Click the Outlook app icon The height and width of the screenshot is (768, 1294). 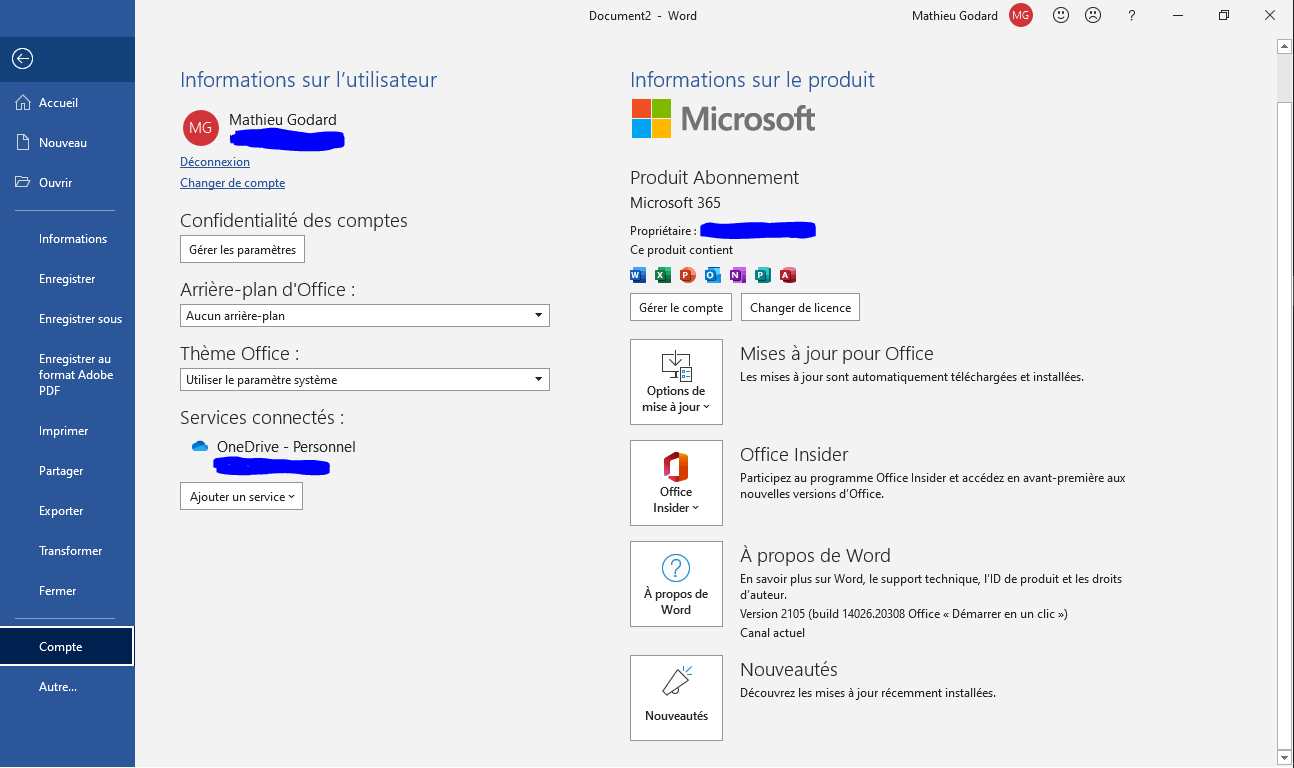pyautogui.click(x=713, y=275)
